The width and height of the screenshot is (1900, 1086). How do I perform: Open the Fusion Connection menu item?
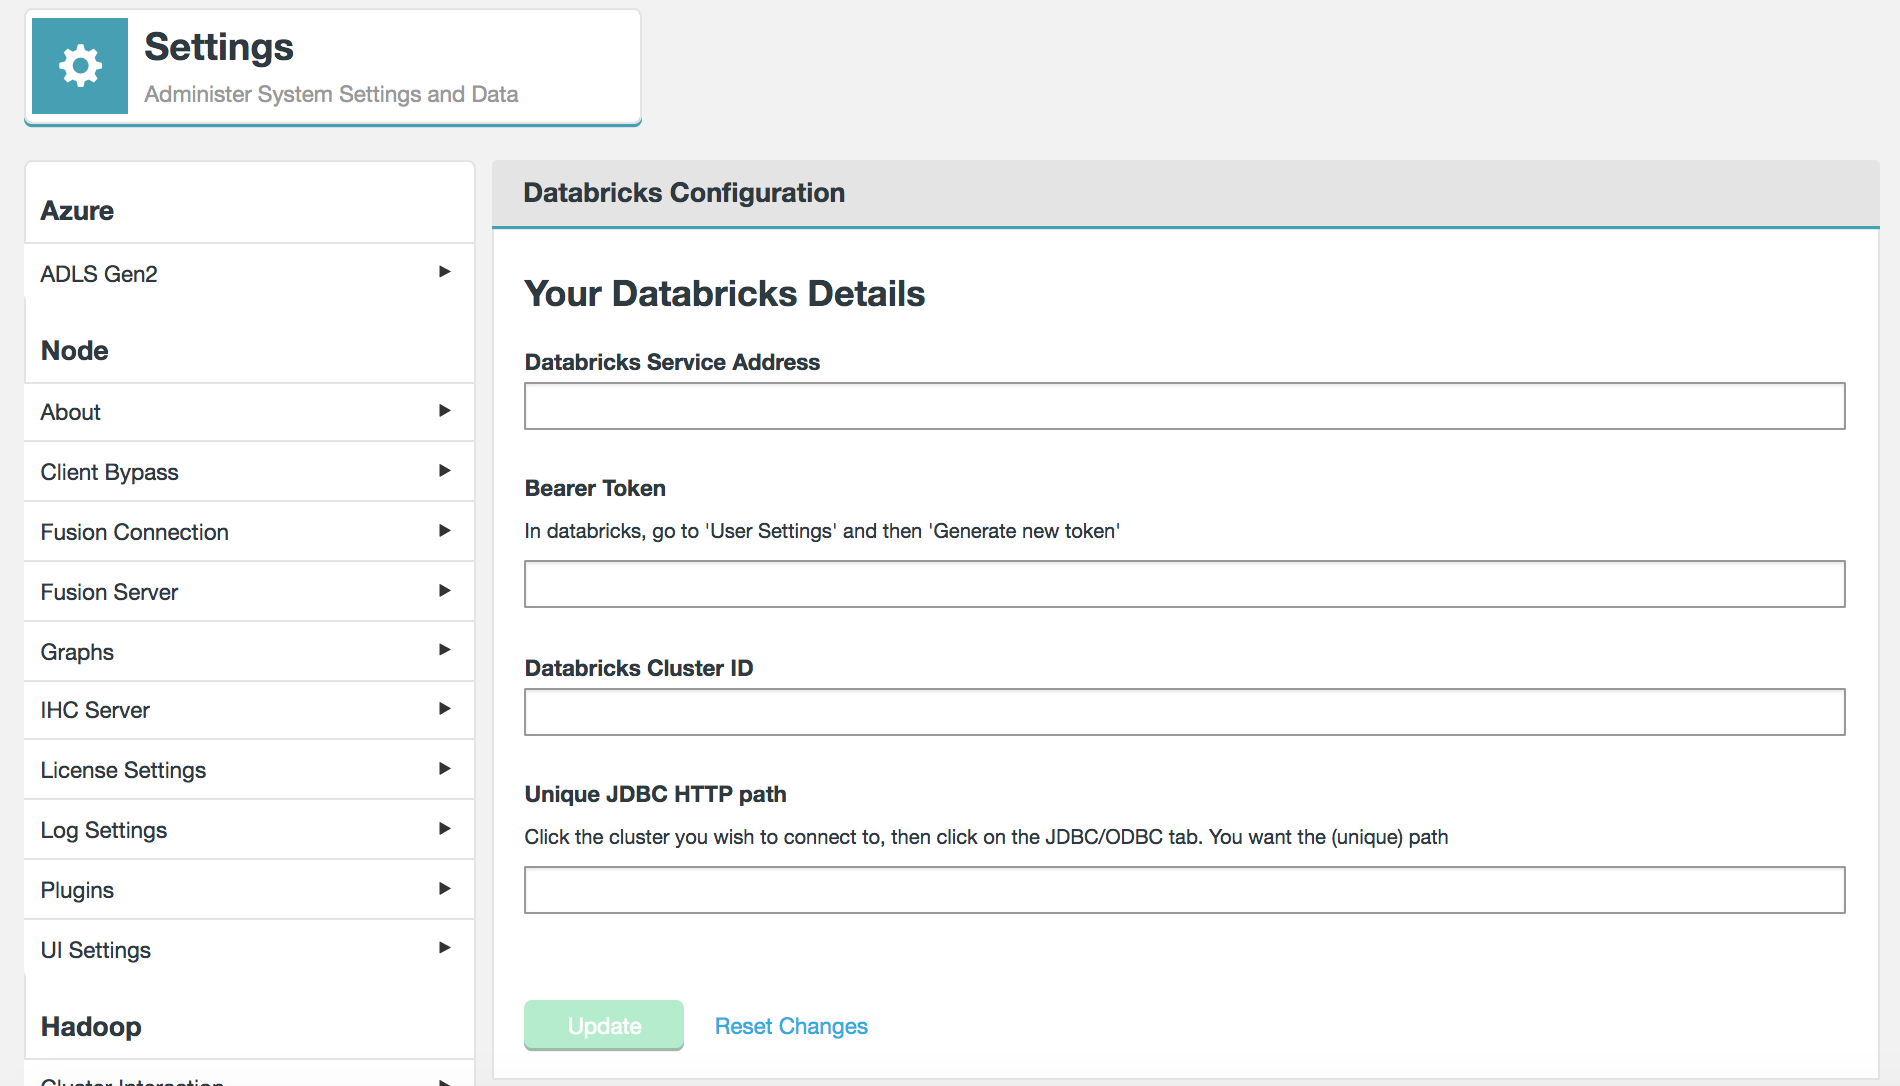(x=135, y=532)
